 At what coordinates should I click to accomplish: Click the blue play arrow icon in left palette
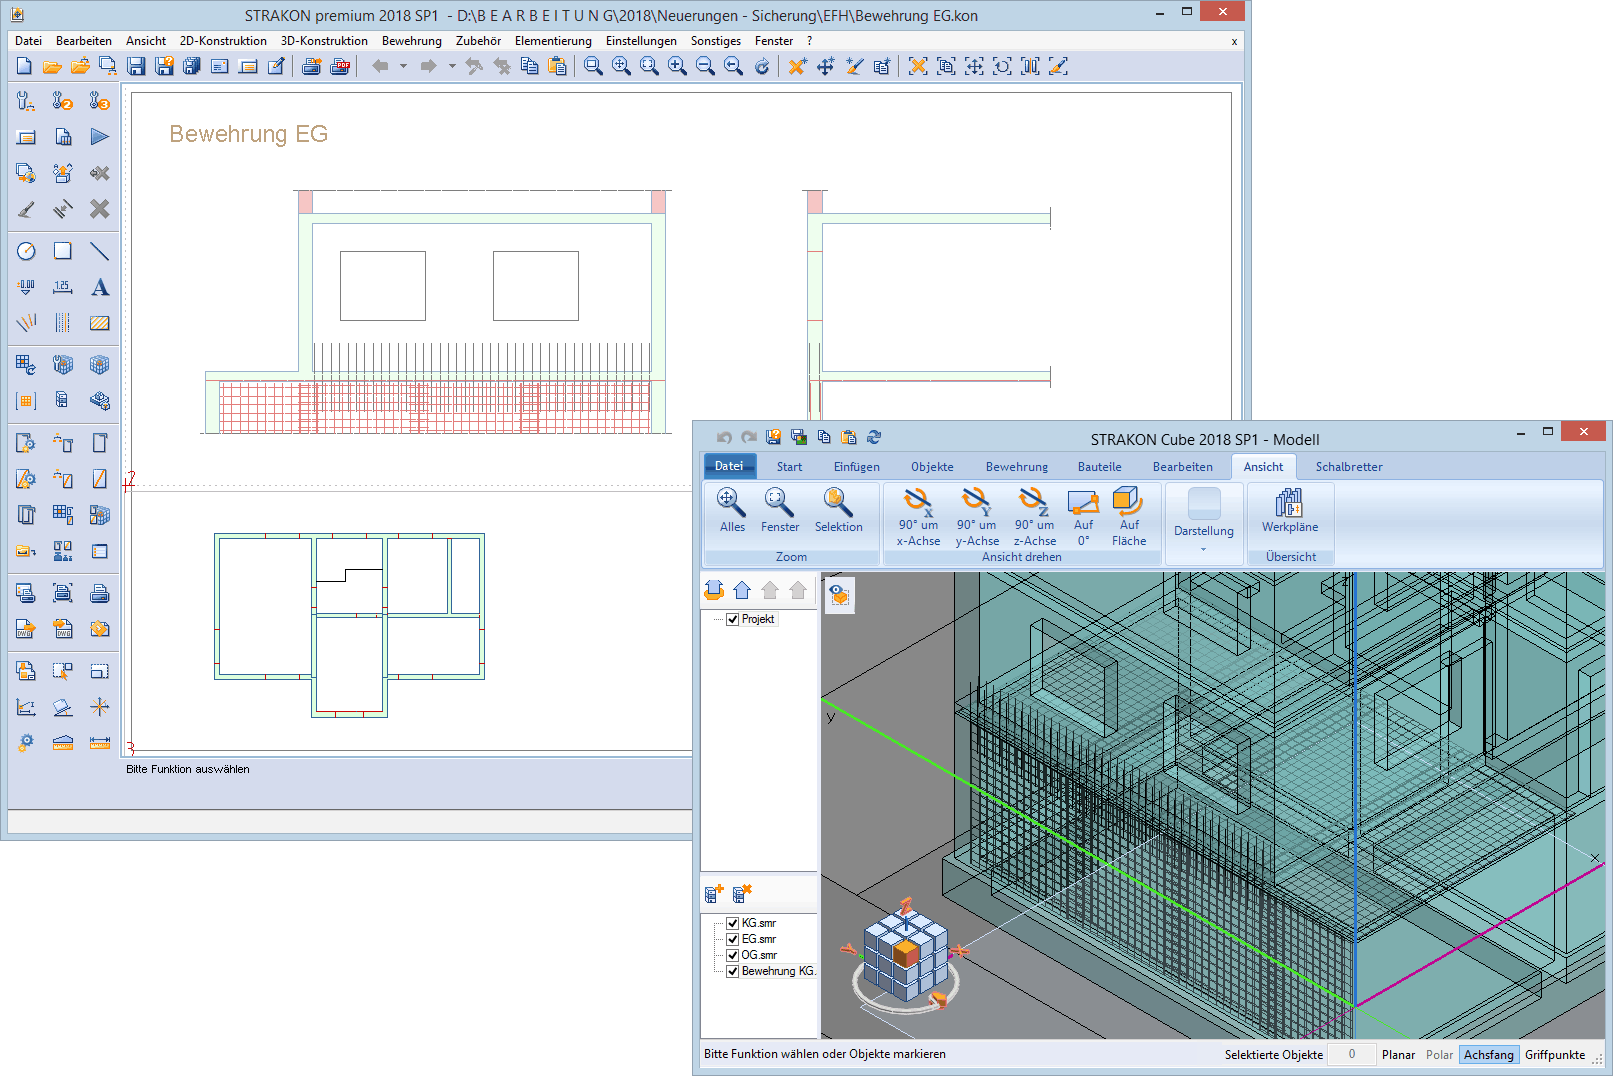click(x=99, y=137)
